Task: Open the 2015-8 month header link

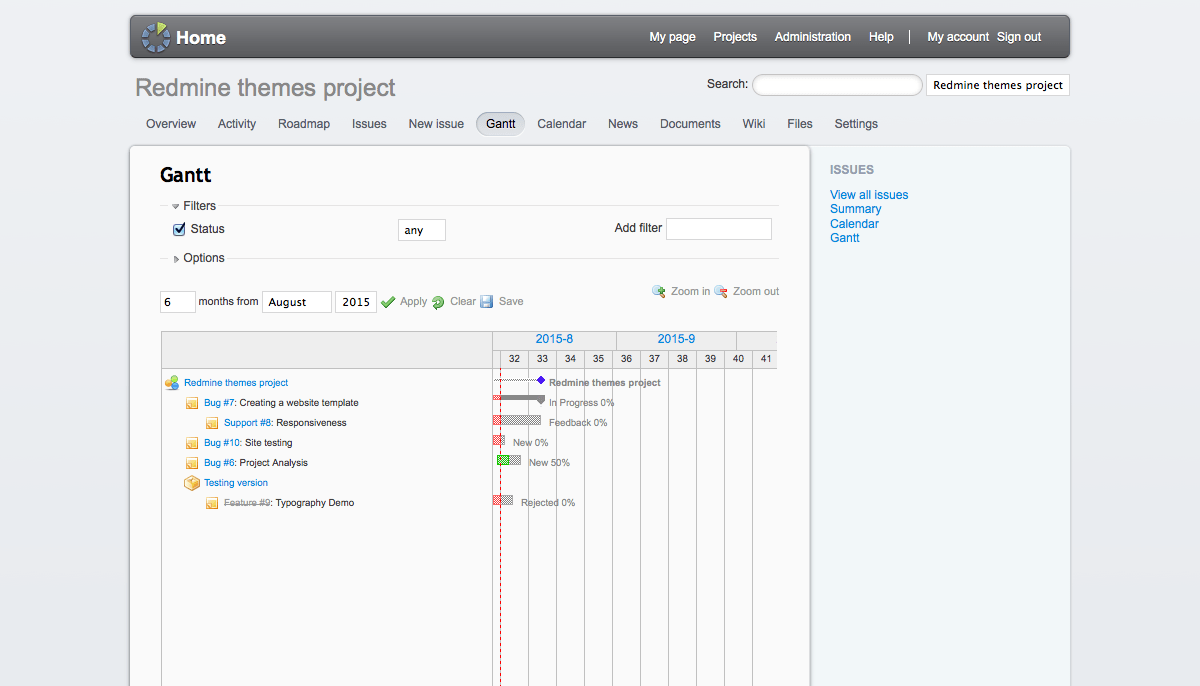Action: click(x=554, y=340)
